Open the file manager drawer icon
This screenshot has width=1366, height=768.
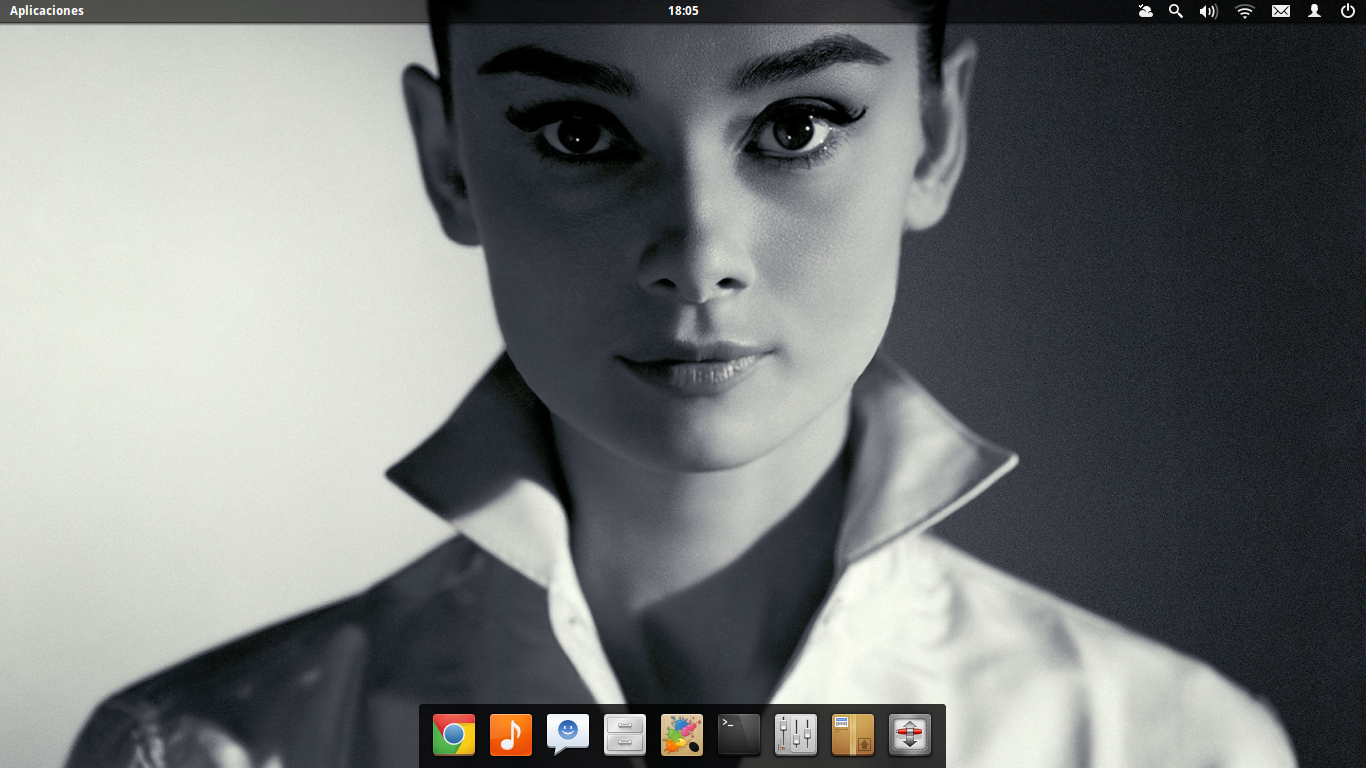[x=625, y=735]
